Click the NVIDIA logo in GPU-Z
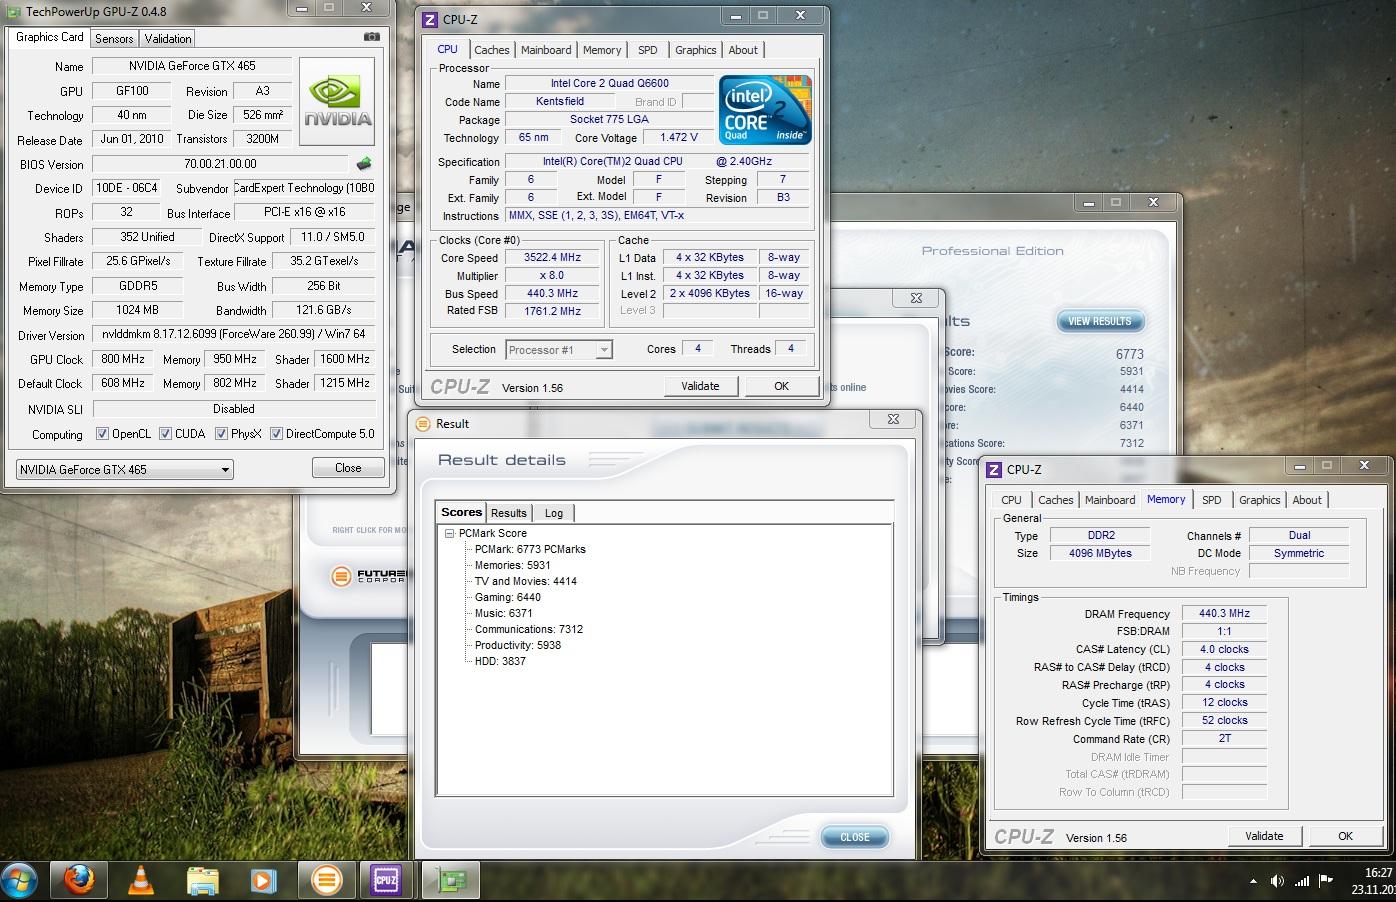The width and height of the screenshot is (1396, 902). 337,102
